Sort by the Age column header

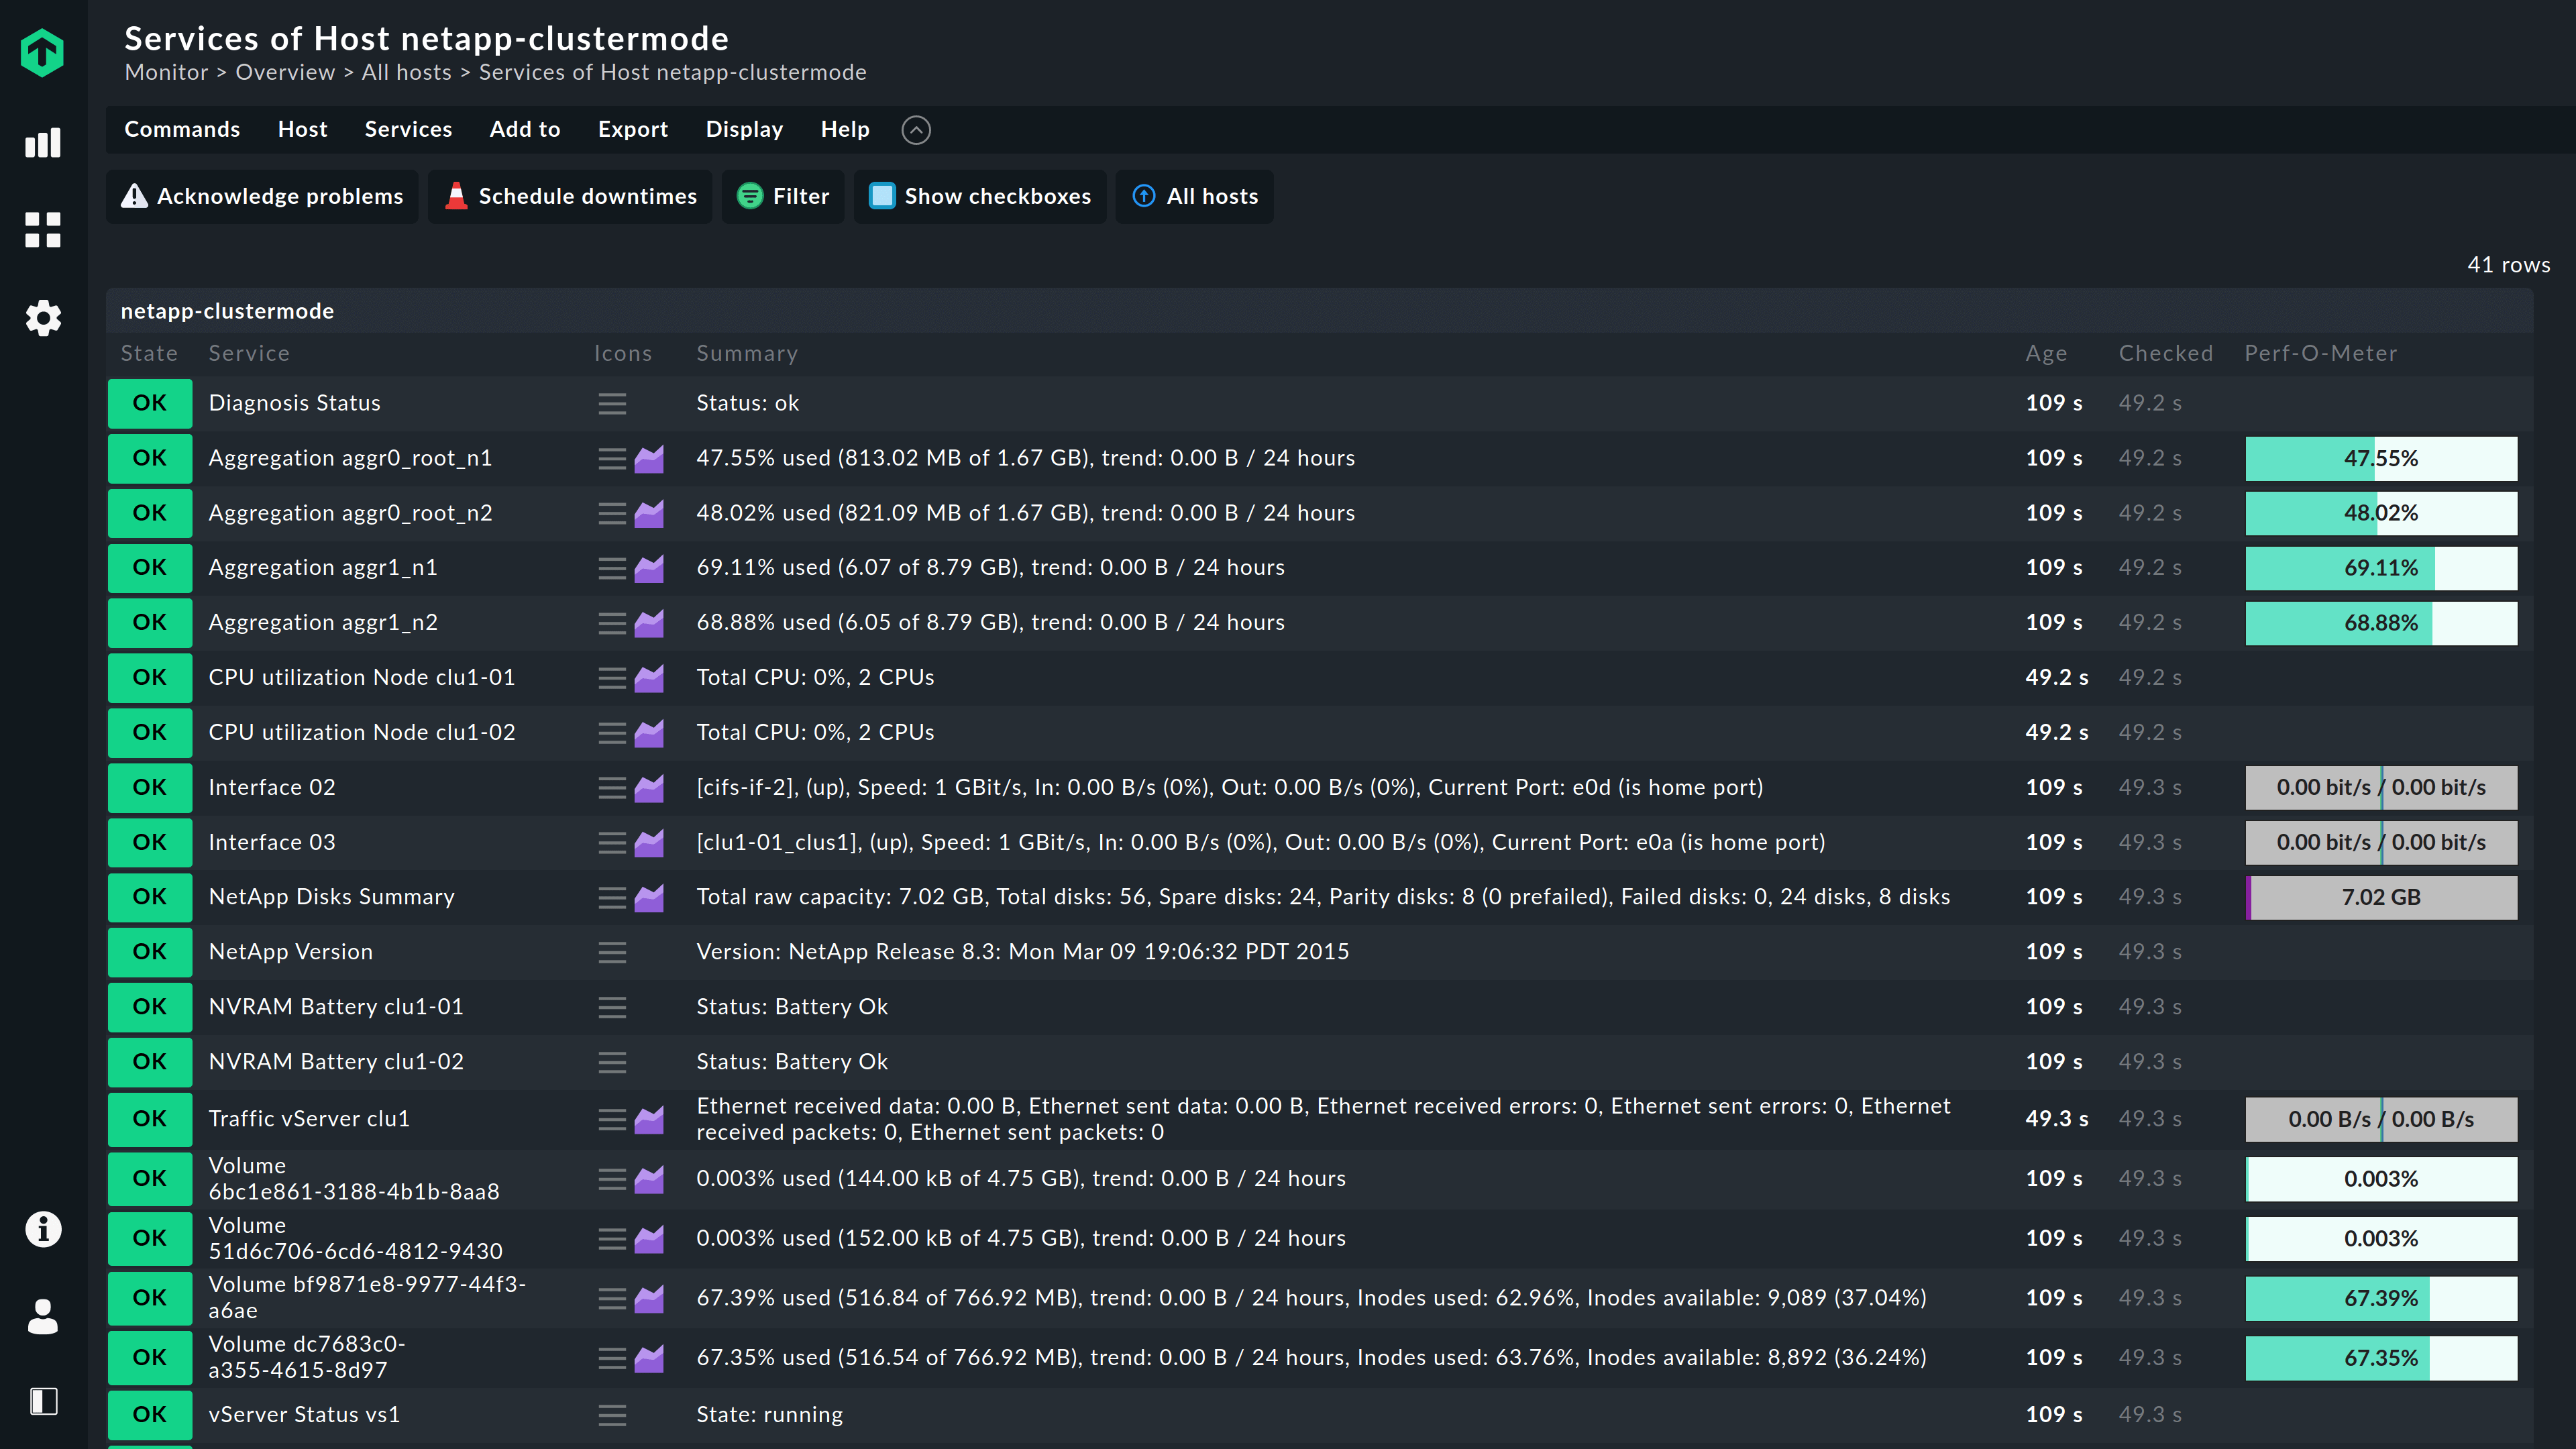pos(2046,353)
